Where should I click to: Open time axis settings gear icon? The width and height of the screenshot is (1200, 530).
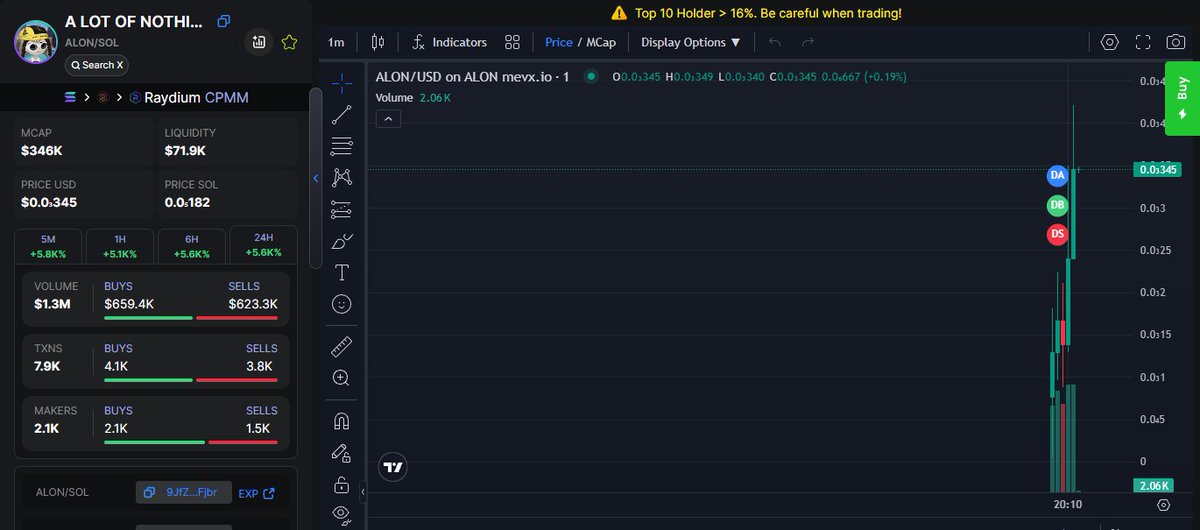pyautogui.click(x=1163, y=505)
